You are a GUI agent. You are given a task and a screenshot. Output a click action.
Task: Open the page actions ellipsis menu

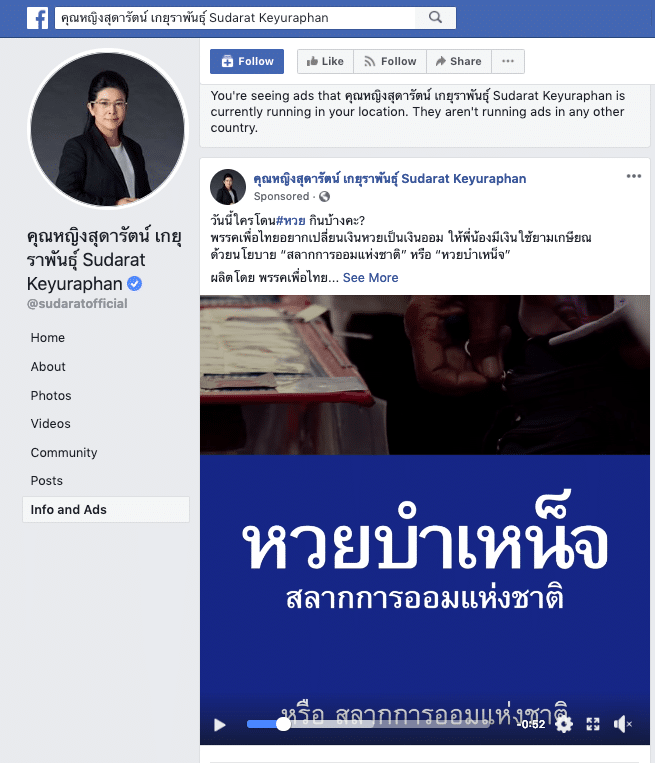[x=508, y=61]
